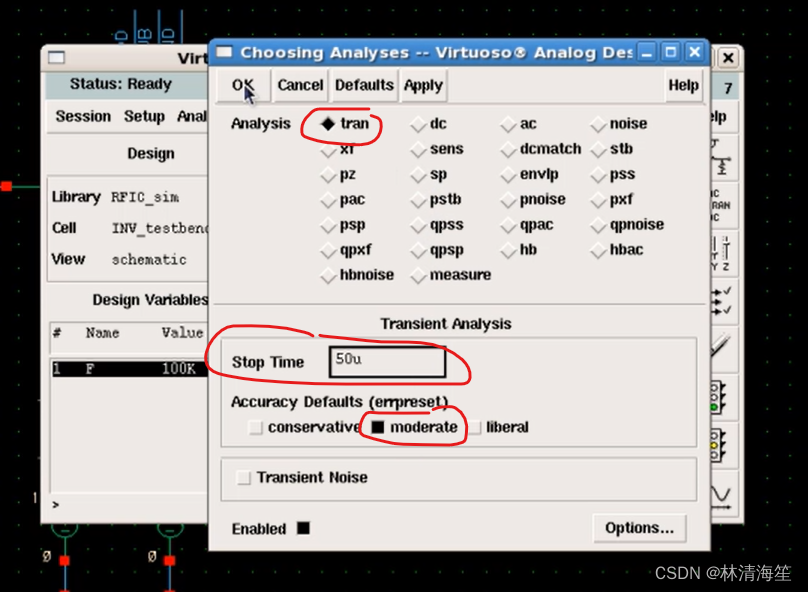Minimize the Choosing Analyses dialog
This screenshot has height=592, width=808.
point(646,52)
